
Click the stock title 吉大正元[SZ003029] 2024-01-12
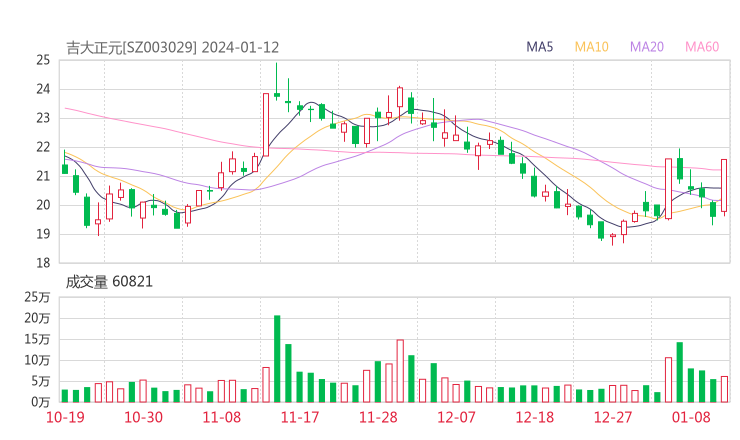click(173, 48)
